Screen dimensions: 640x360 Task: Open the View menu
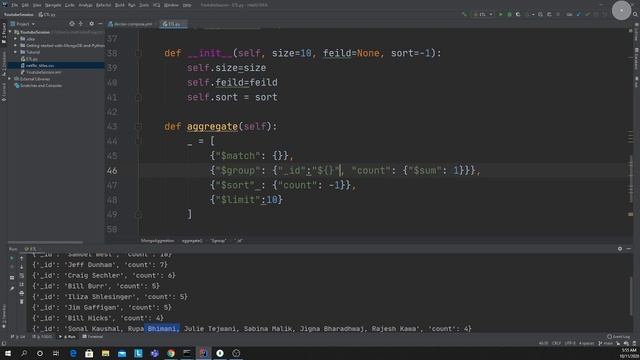tap(37, 5)
